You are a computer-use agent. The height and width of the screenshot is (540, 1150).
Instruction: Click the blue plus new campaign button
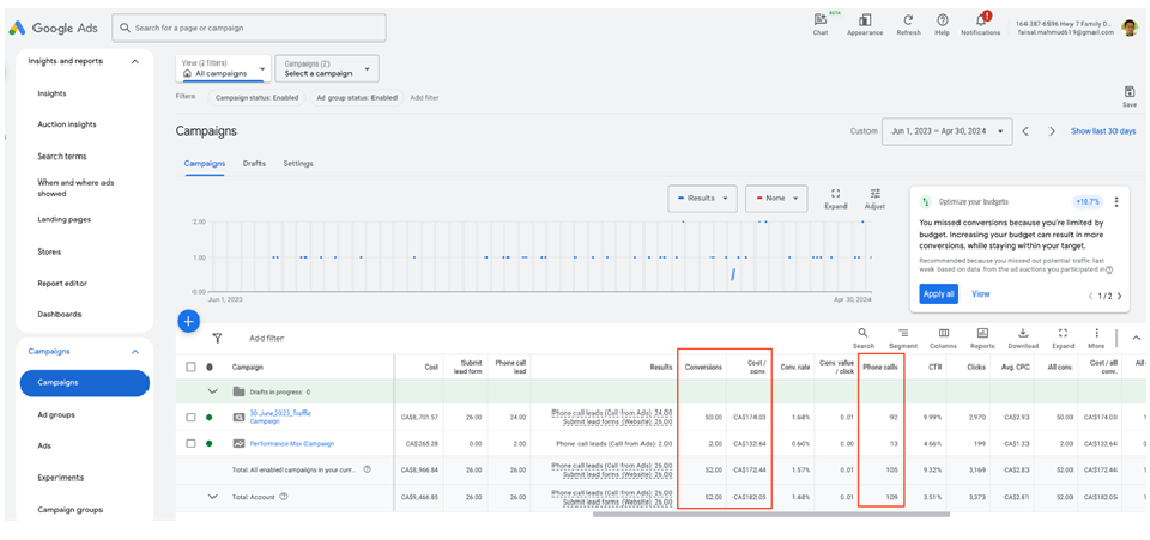(188, 321)
